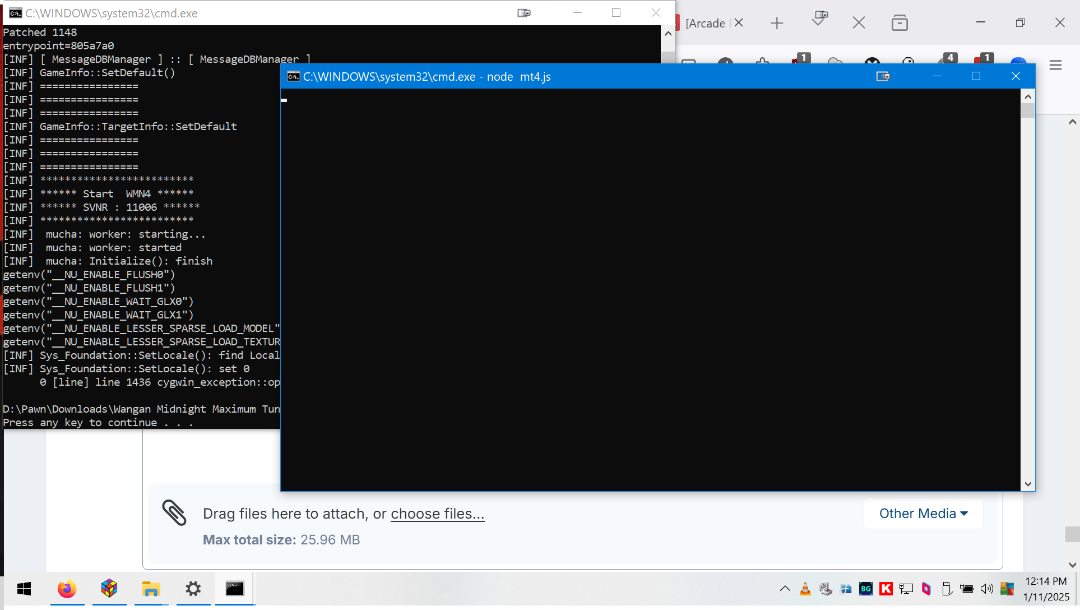The height and width of the screenshot is (610, 1080).
Task: Click the paperclip attachment icon
Action: click(174, 513)
